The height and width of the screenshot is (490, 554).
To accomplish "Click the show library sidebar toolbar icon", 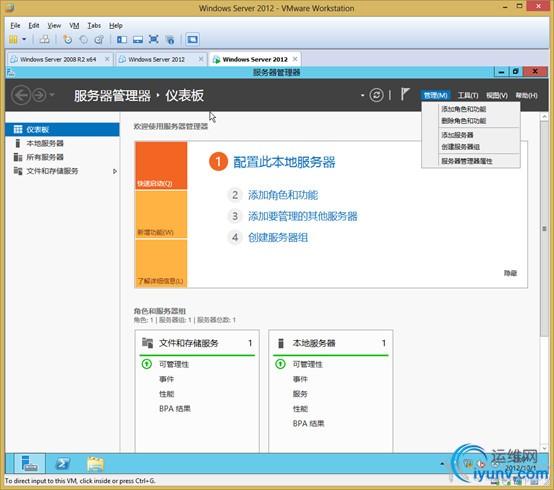I will [x=122, y=39].
